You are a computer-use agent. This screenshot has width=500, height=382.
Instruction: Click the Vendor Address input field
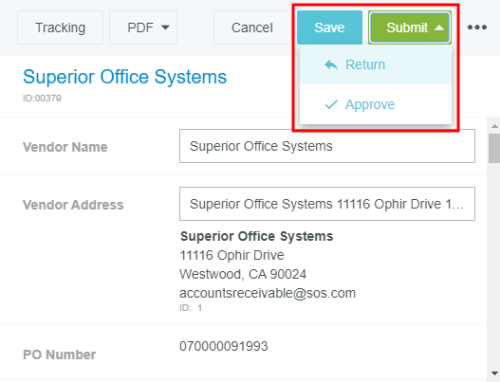(327, 204)
